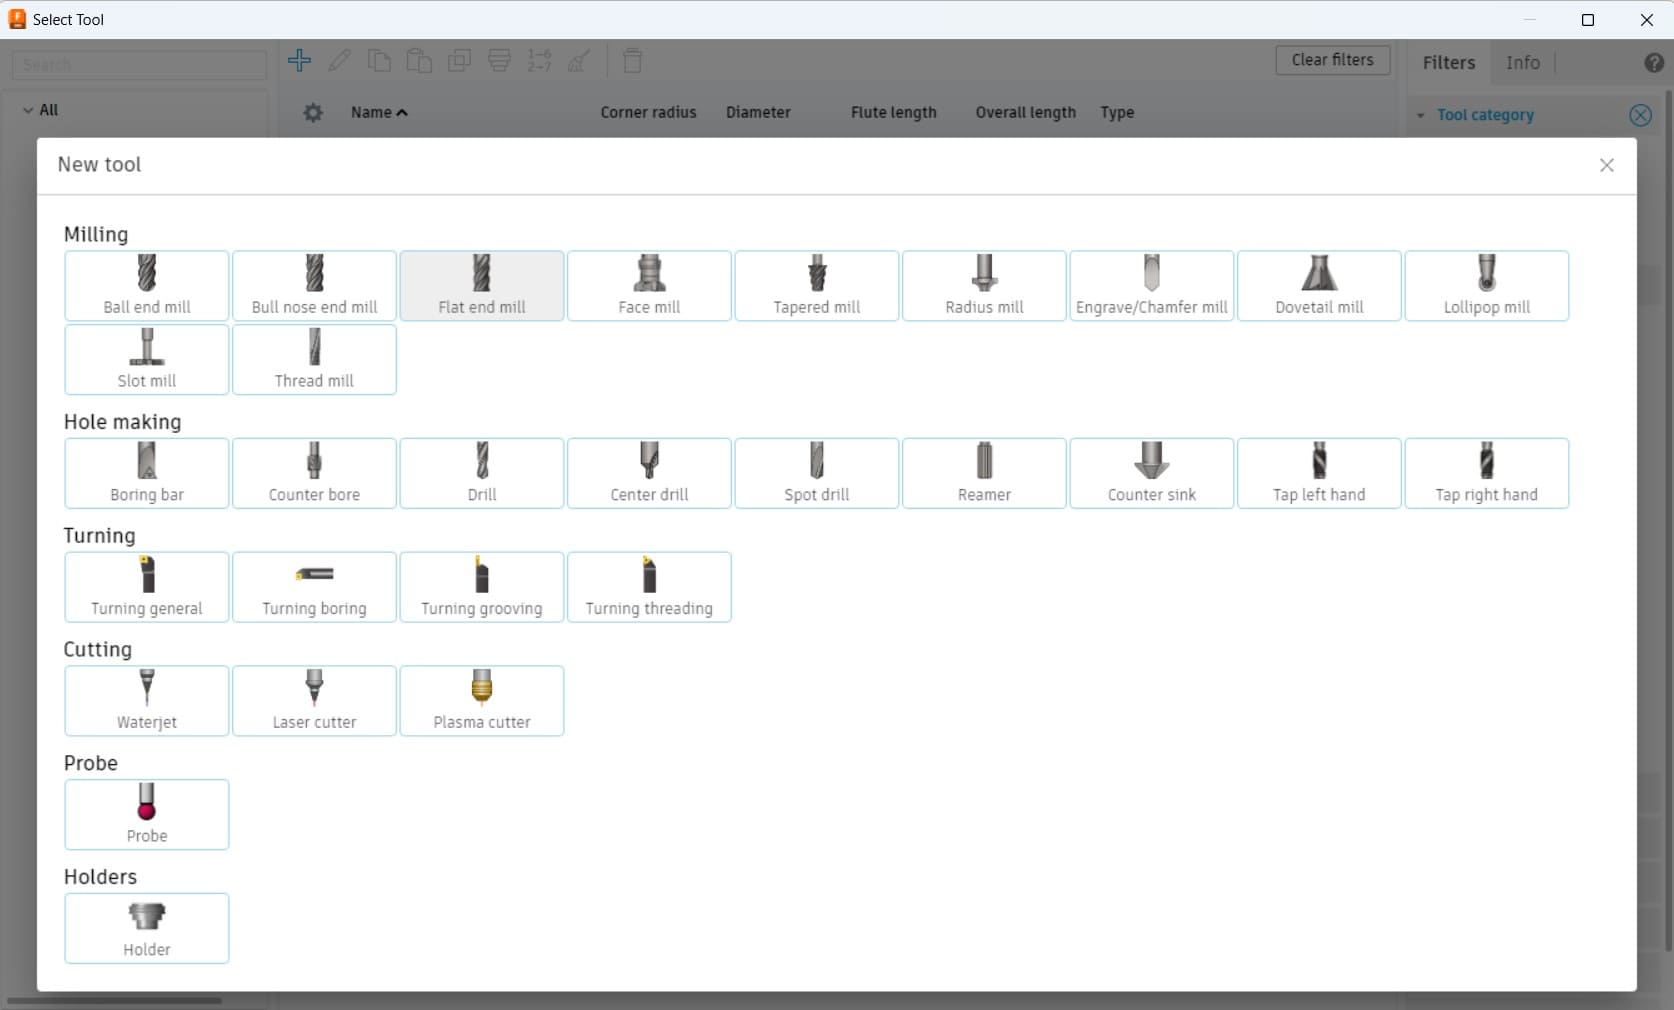The image size is (1674, 1010).
Task: Select the Radius mill tool
Action: tap(984, 286)
